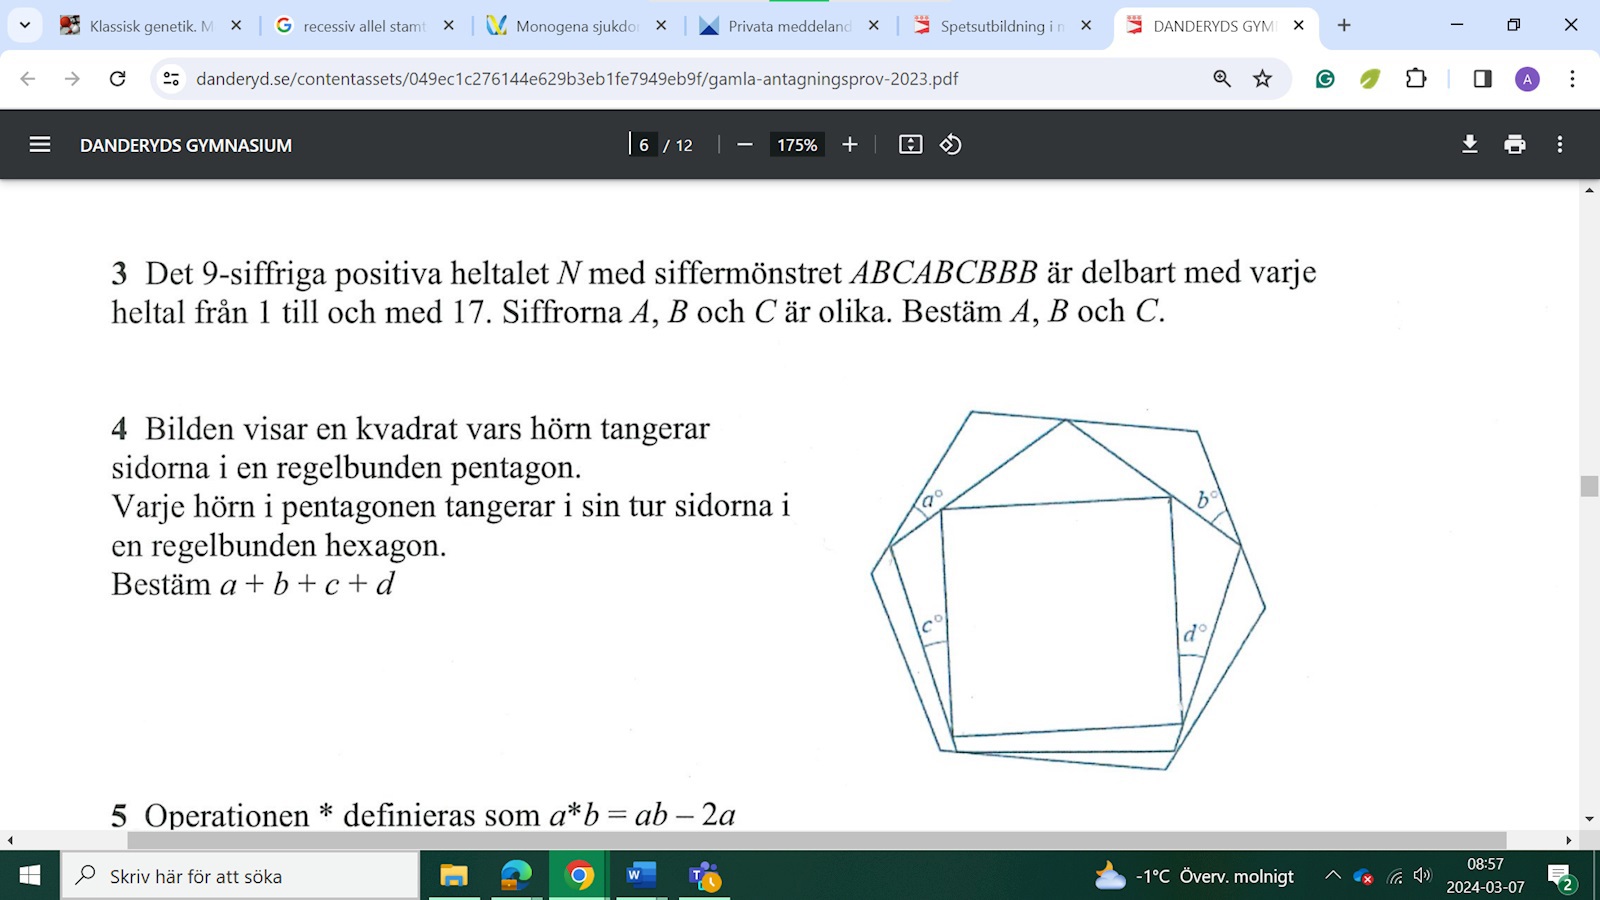The height and width of the screenshot is (900, 1600).
Task: Toggle the PDF sidebar menu
Action: click(40, 145)
